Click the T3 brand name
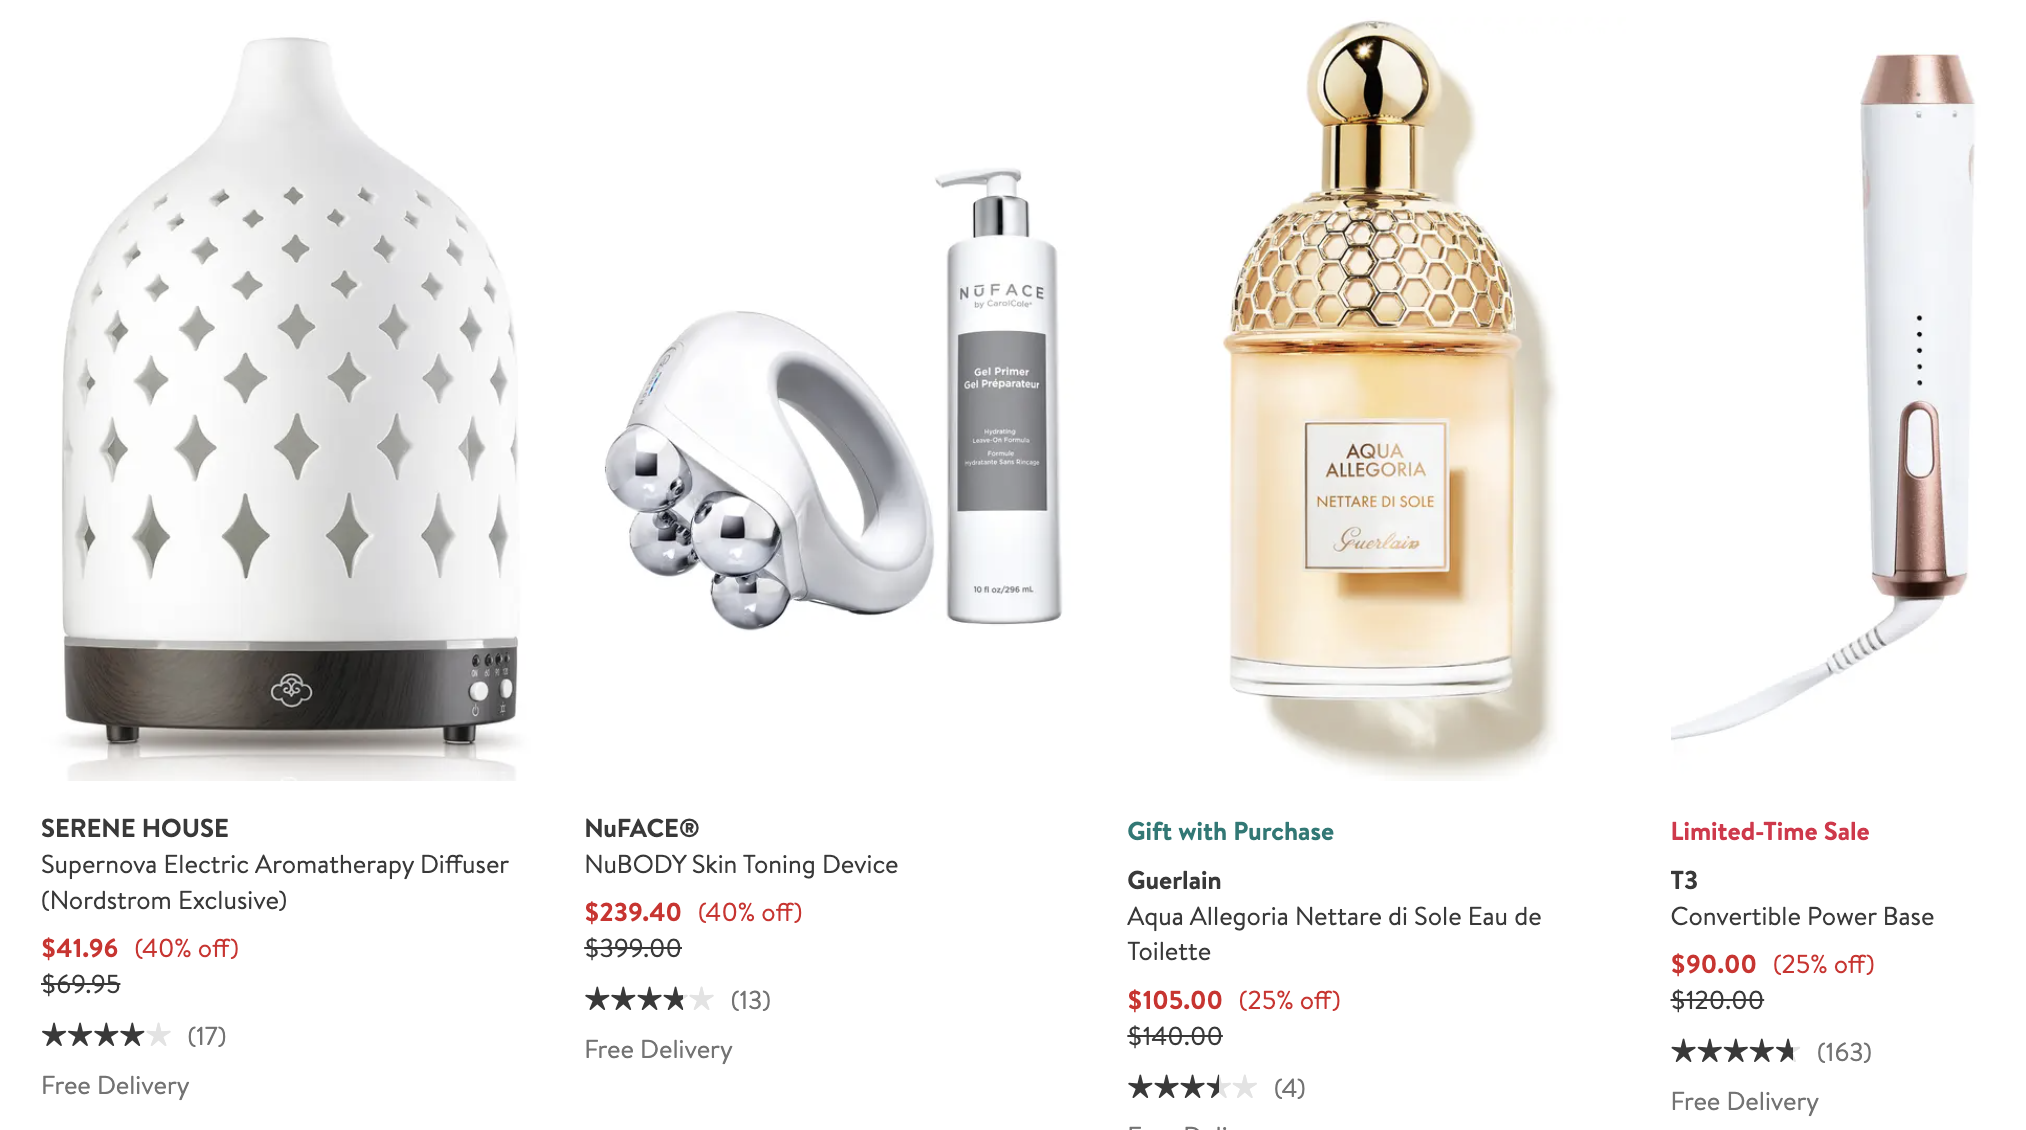This screenshot has height=1130, width=2026. click(x=1684, y=880)
